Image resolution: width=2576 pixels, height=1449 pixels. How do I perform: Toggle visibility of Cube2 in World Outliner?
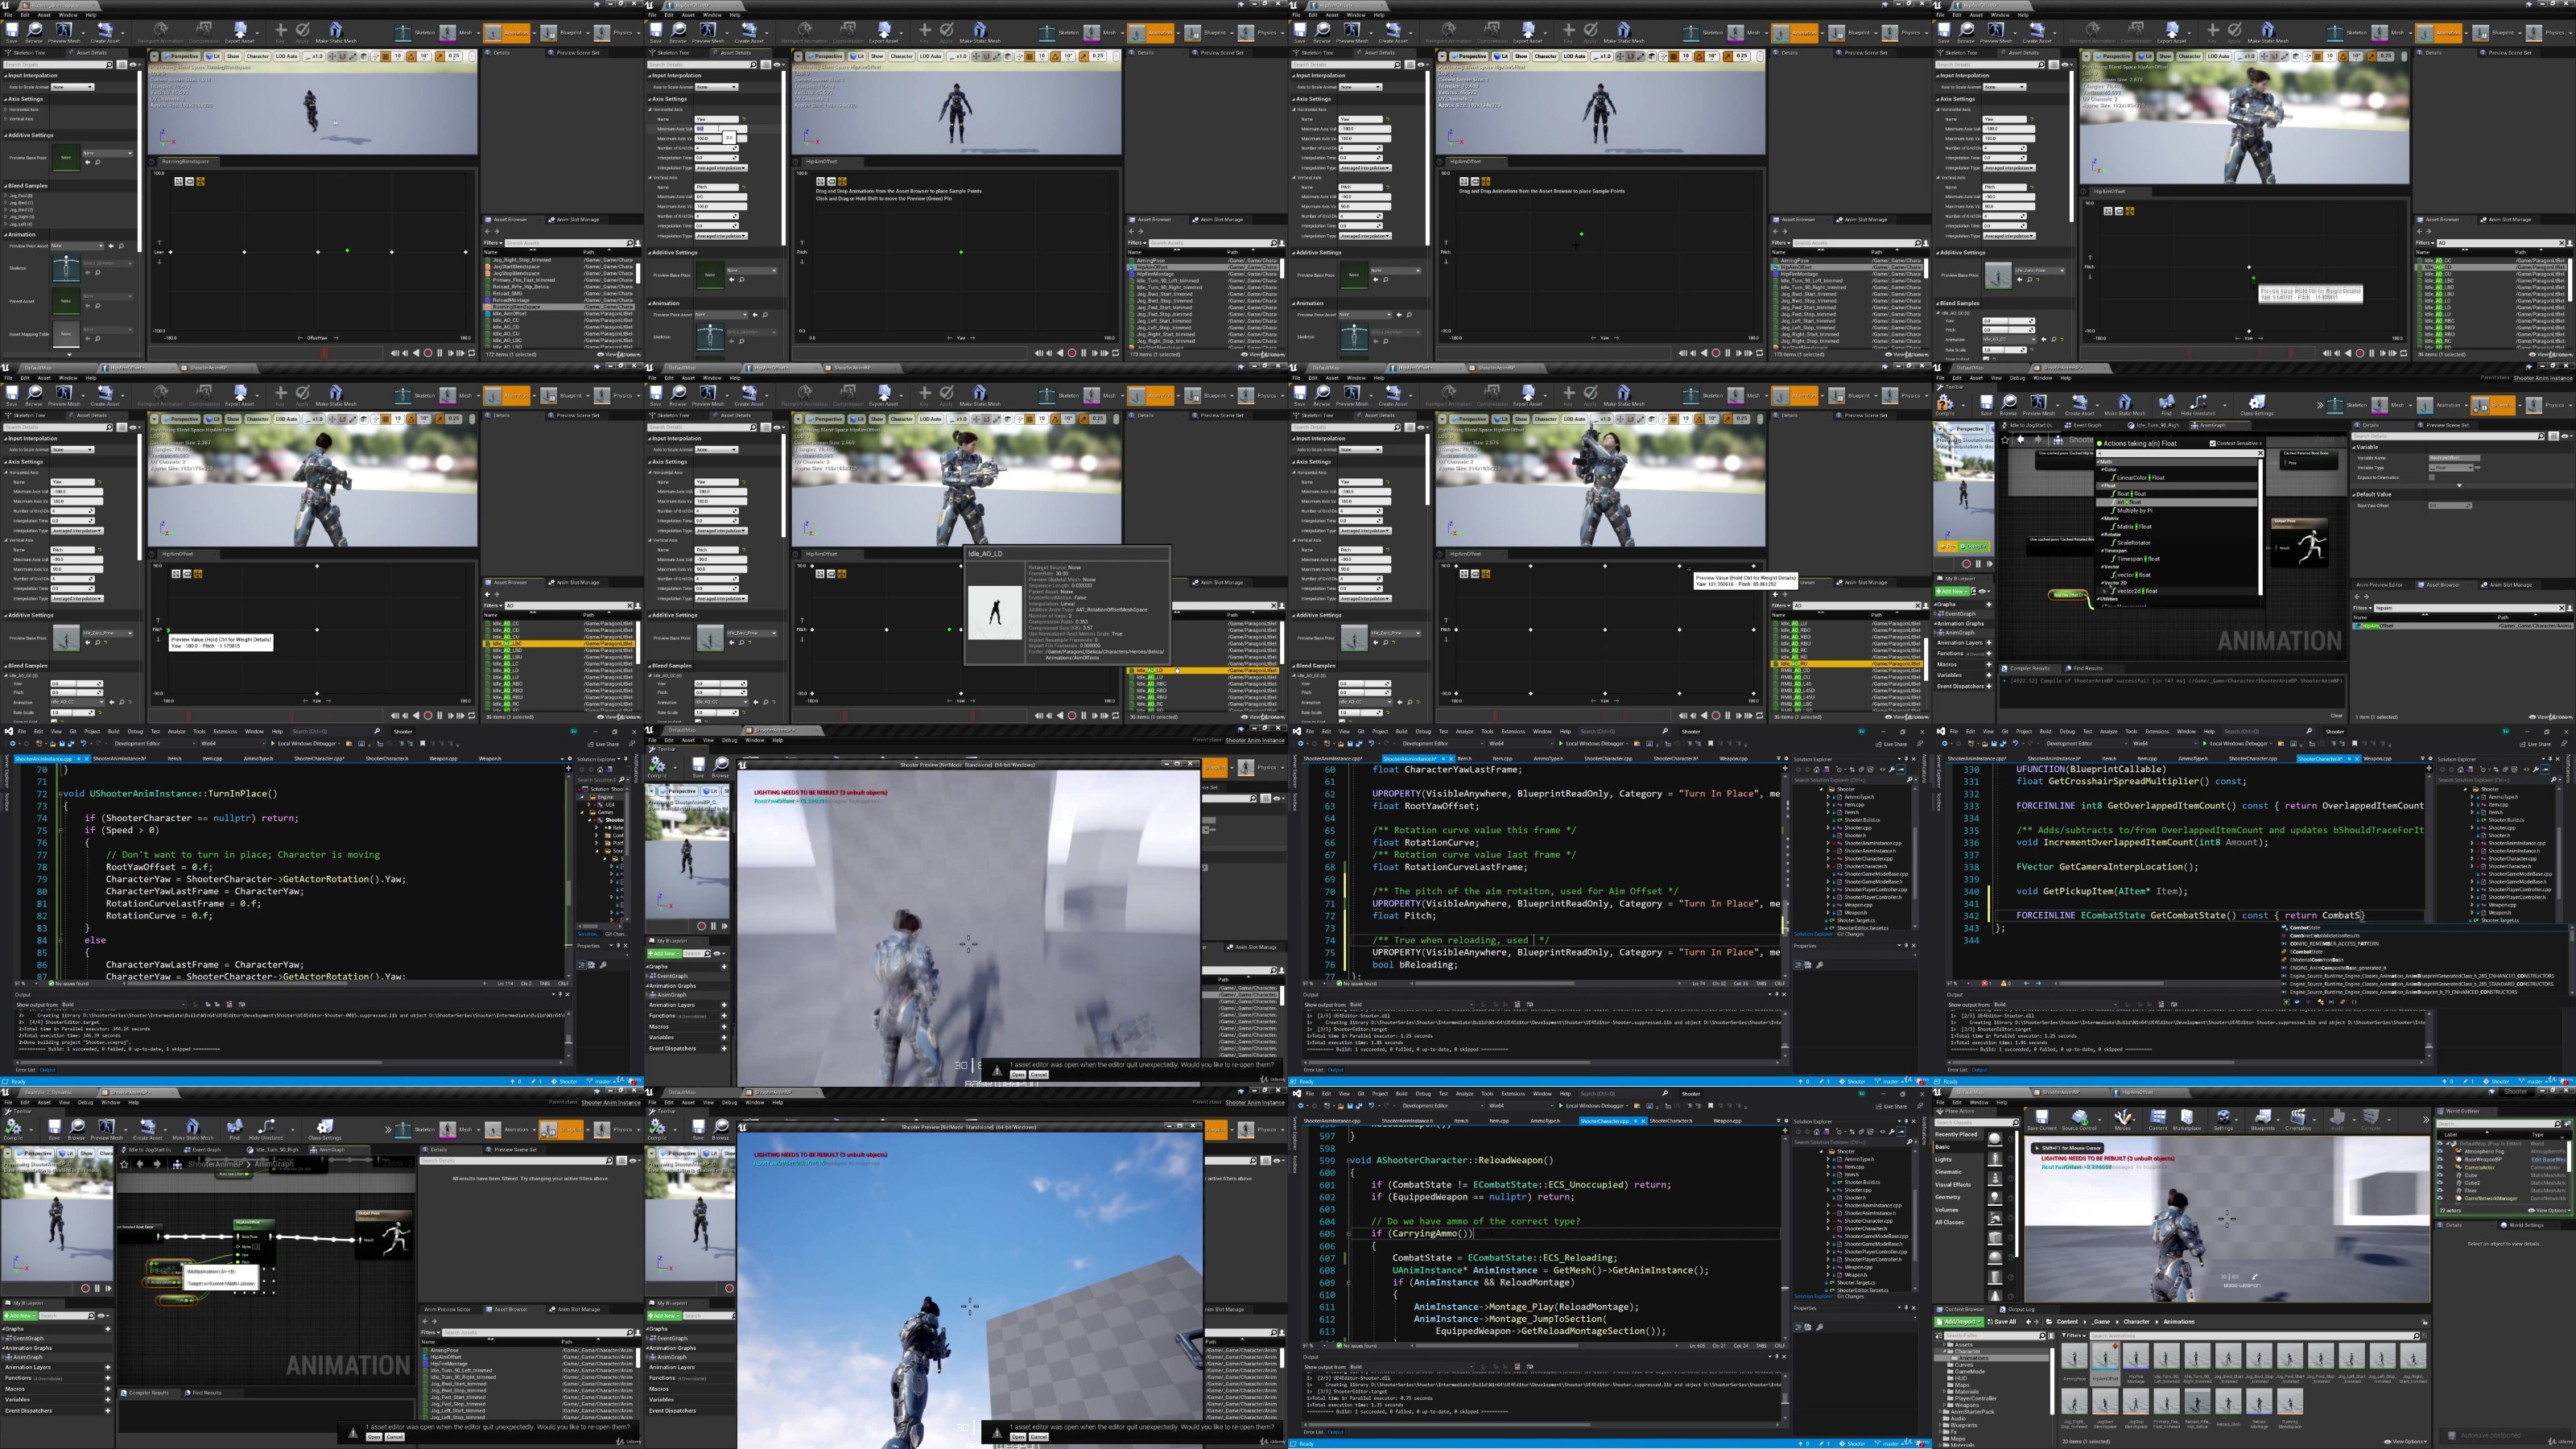[x=2440, y=1183]
